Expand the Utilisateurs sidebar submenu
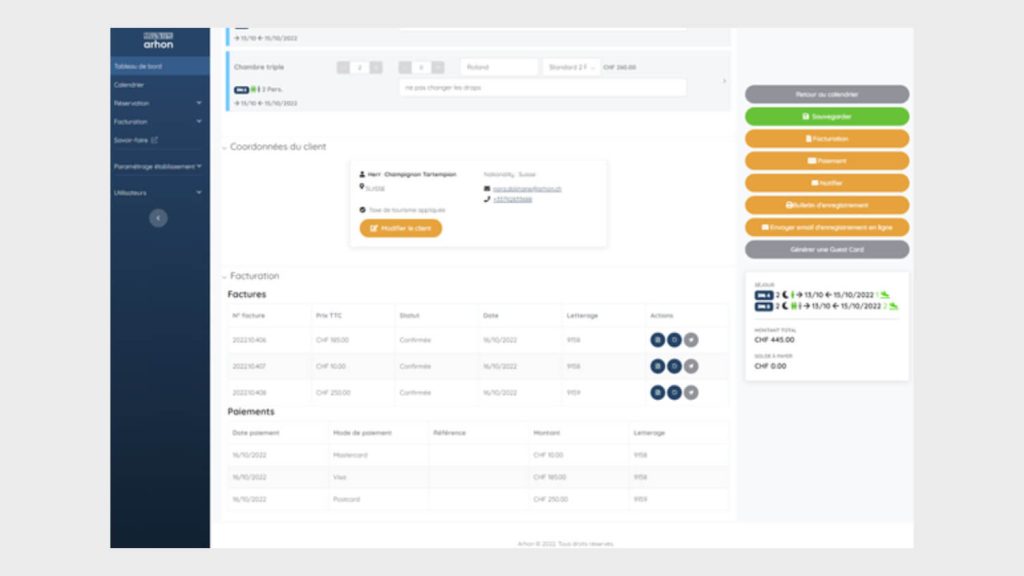This screenshot has height=576, width=1024. tap(199, 193)
